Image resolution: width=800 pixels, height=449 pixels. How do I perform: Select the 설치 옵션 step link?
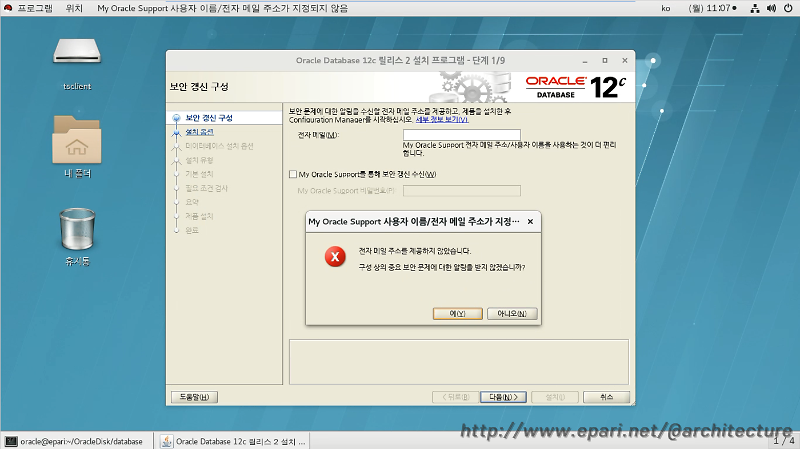[x=199, y=132]
